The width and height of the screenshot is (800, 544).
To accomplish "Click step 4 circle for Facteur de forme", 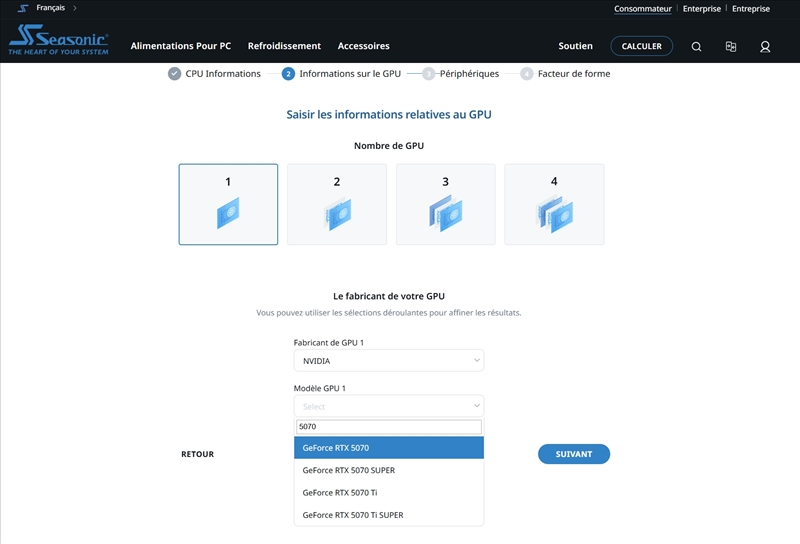I will click(526, 74).
